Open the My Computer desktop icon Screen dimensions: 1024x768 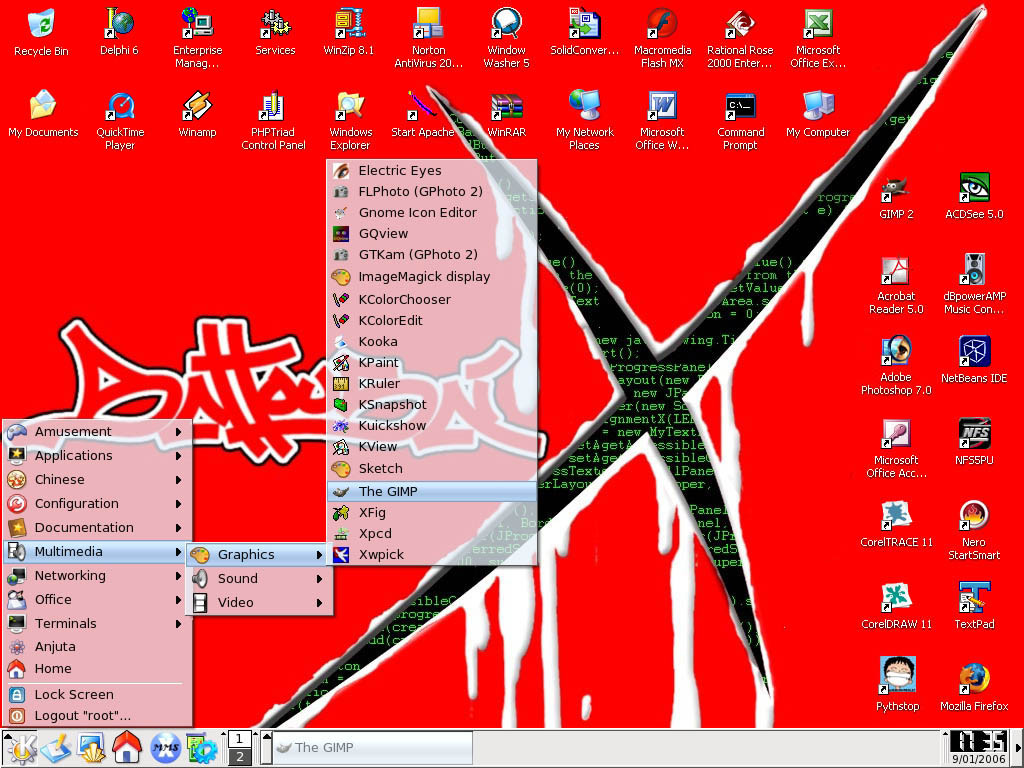[818, 114]
